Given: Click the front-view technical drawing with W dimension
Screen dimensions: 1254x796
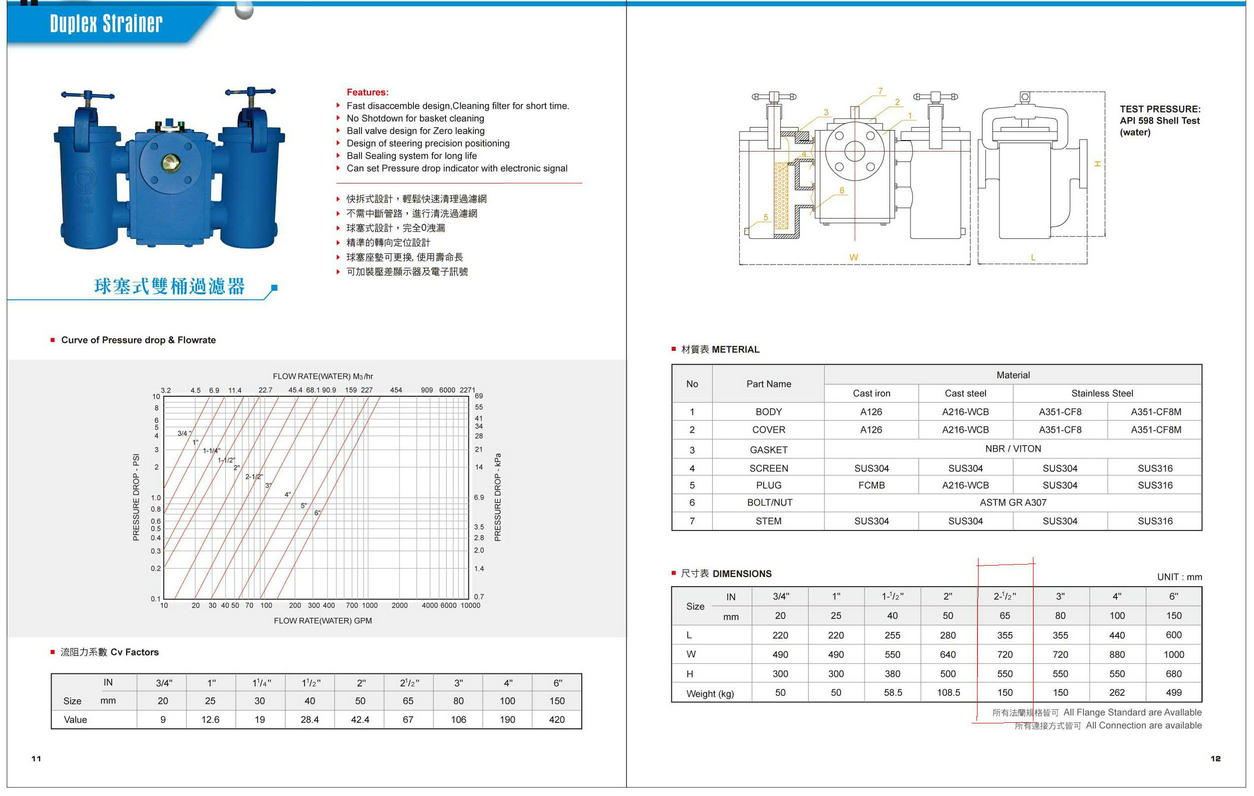Looking at the screenshot, I should pos(855,178).
